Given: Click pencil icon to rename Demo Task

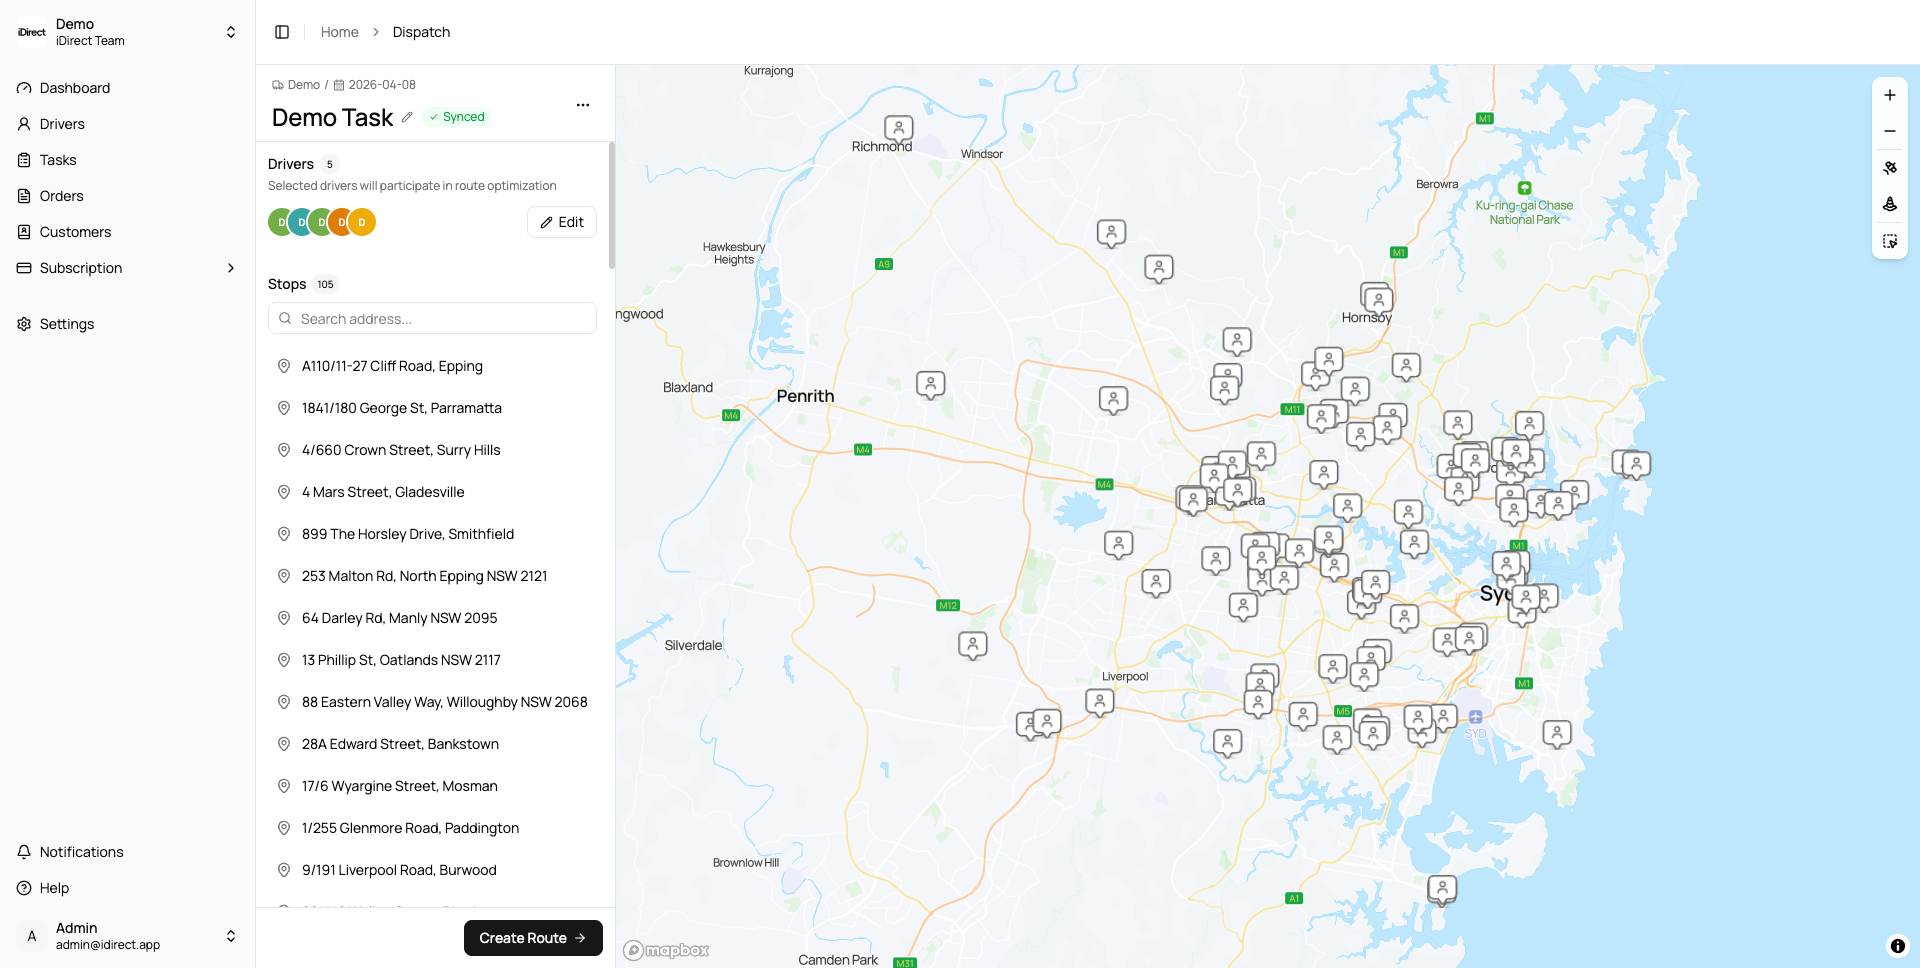Looking at the screenshot, I should (x=407, y=117).
